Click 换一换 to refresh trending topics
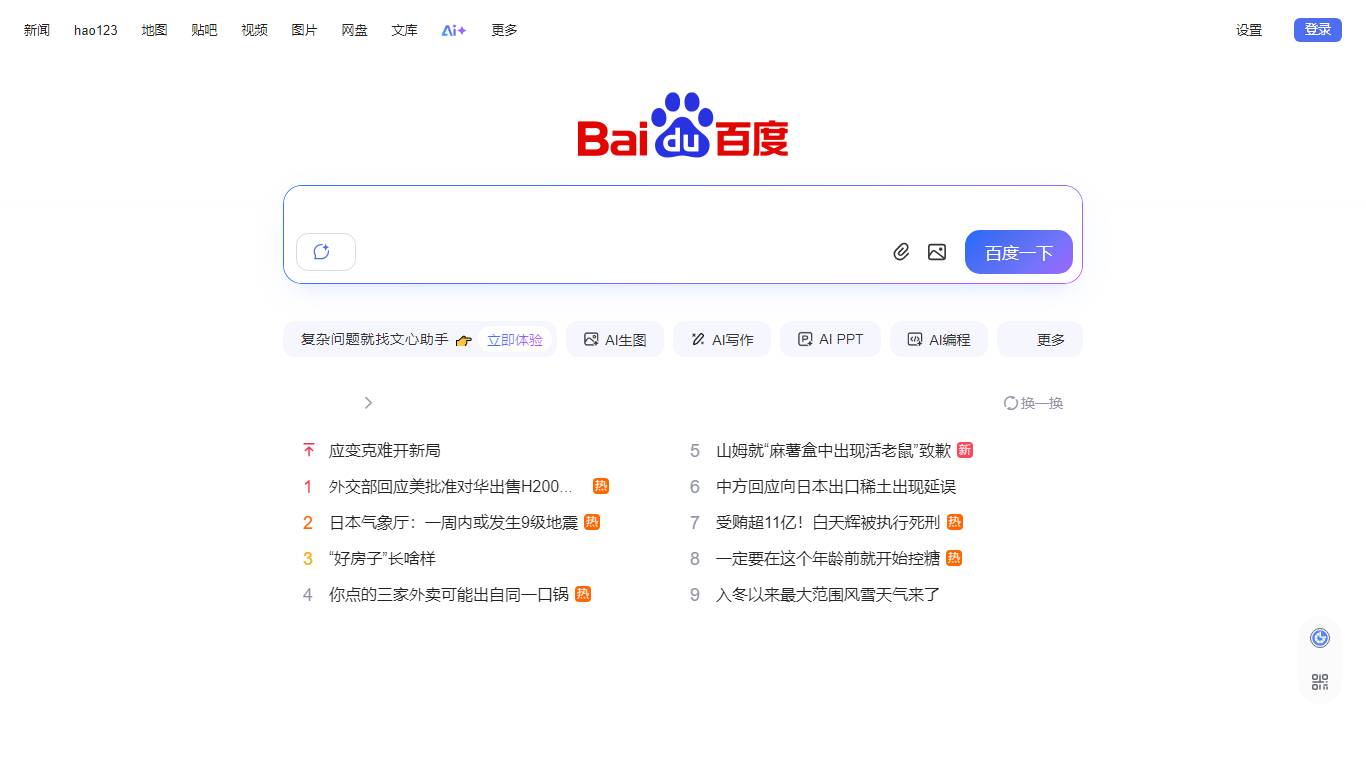The width and height of the screenshot is (1366, 768). pyautogui.click(x=1033, y=403)
